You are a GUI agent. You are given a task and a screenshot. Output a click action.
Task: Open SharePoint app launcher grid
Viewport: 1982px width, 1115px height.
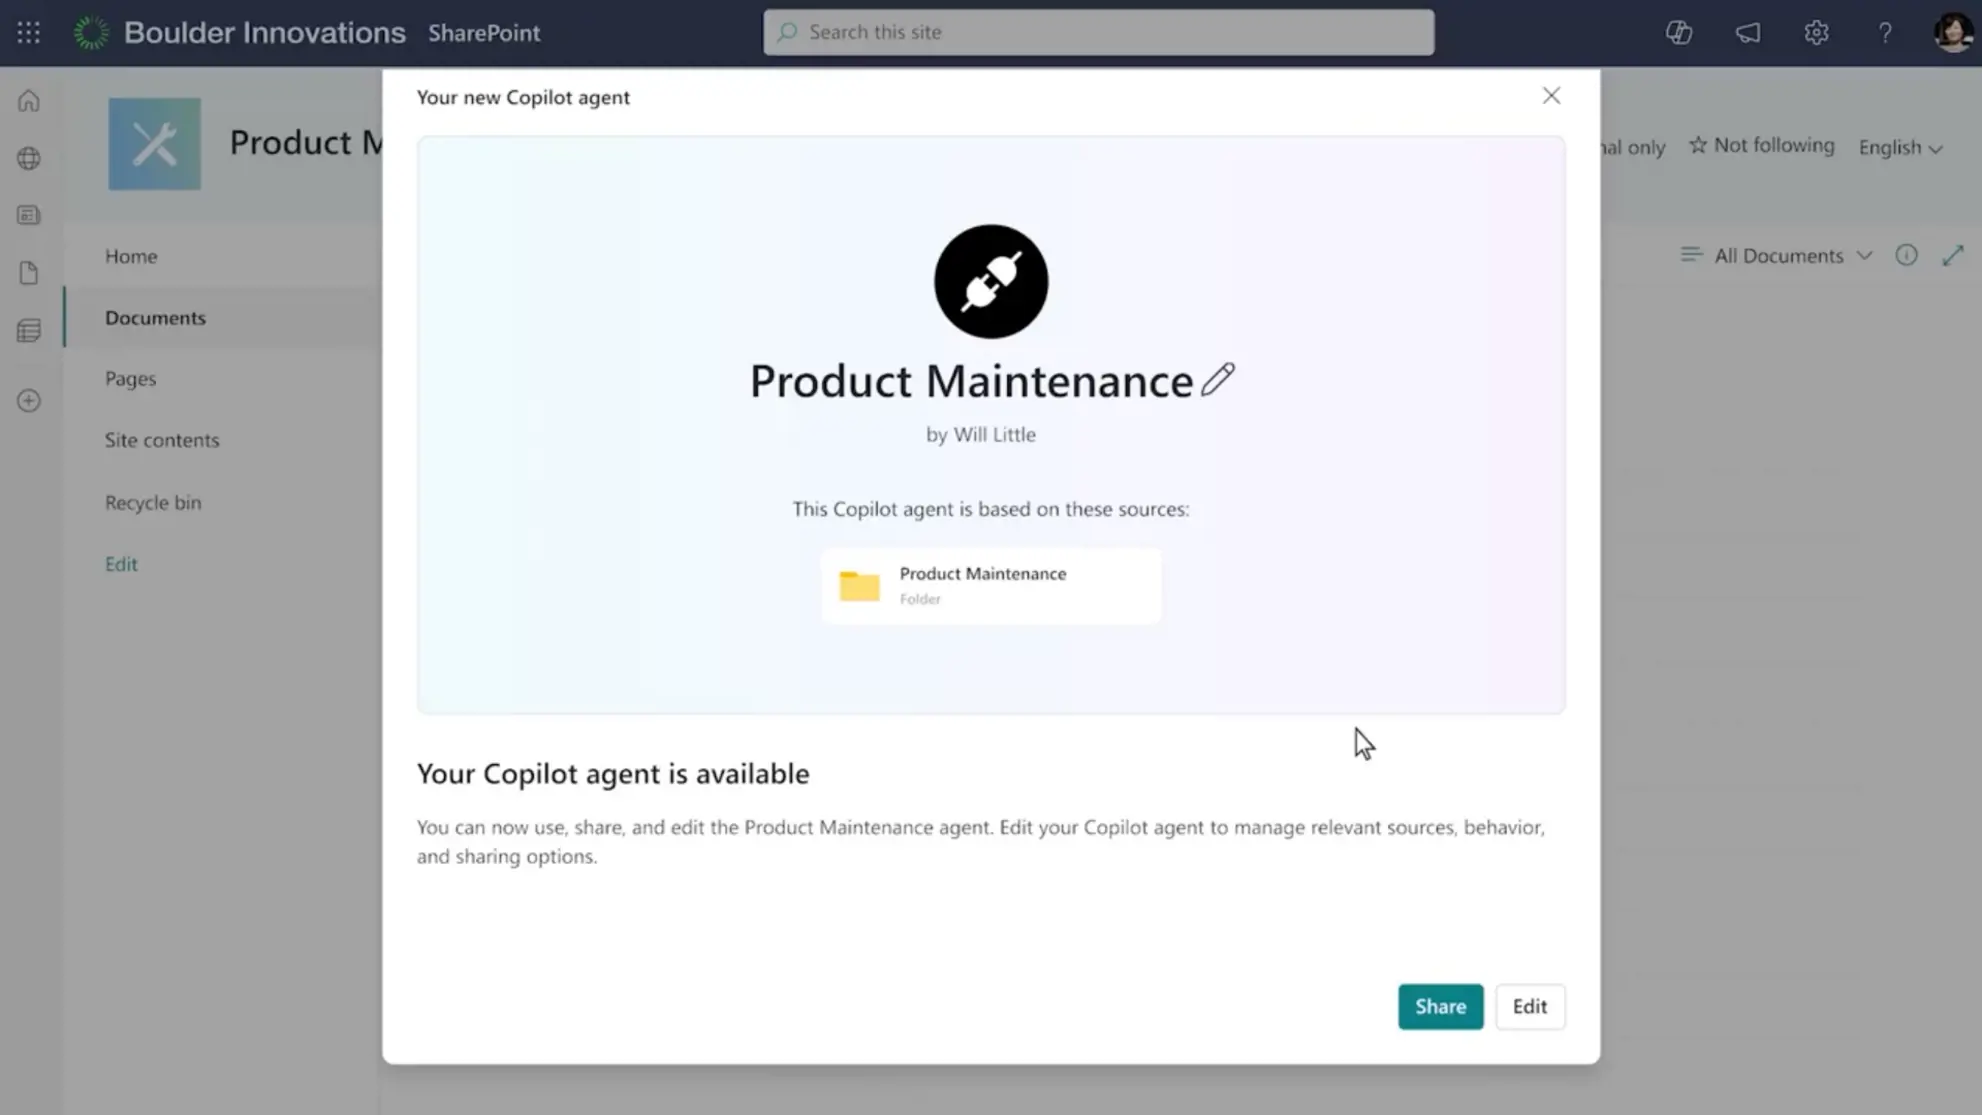(29, 31)
